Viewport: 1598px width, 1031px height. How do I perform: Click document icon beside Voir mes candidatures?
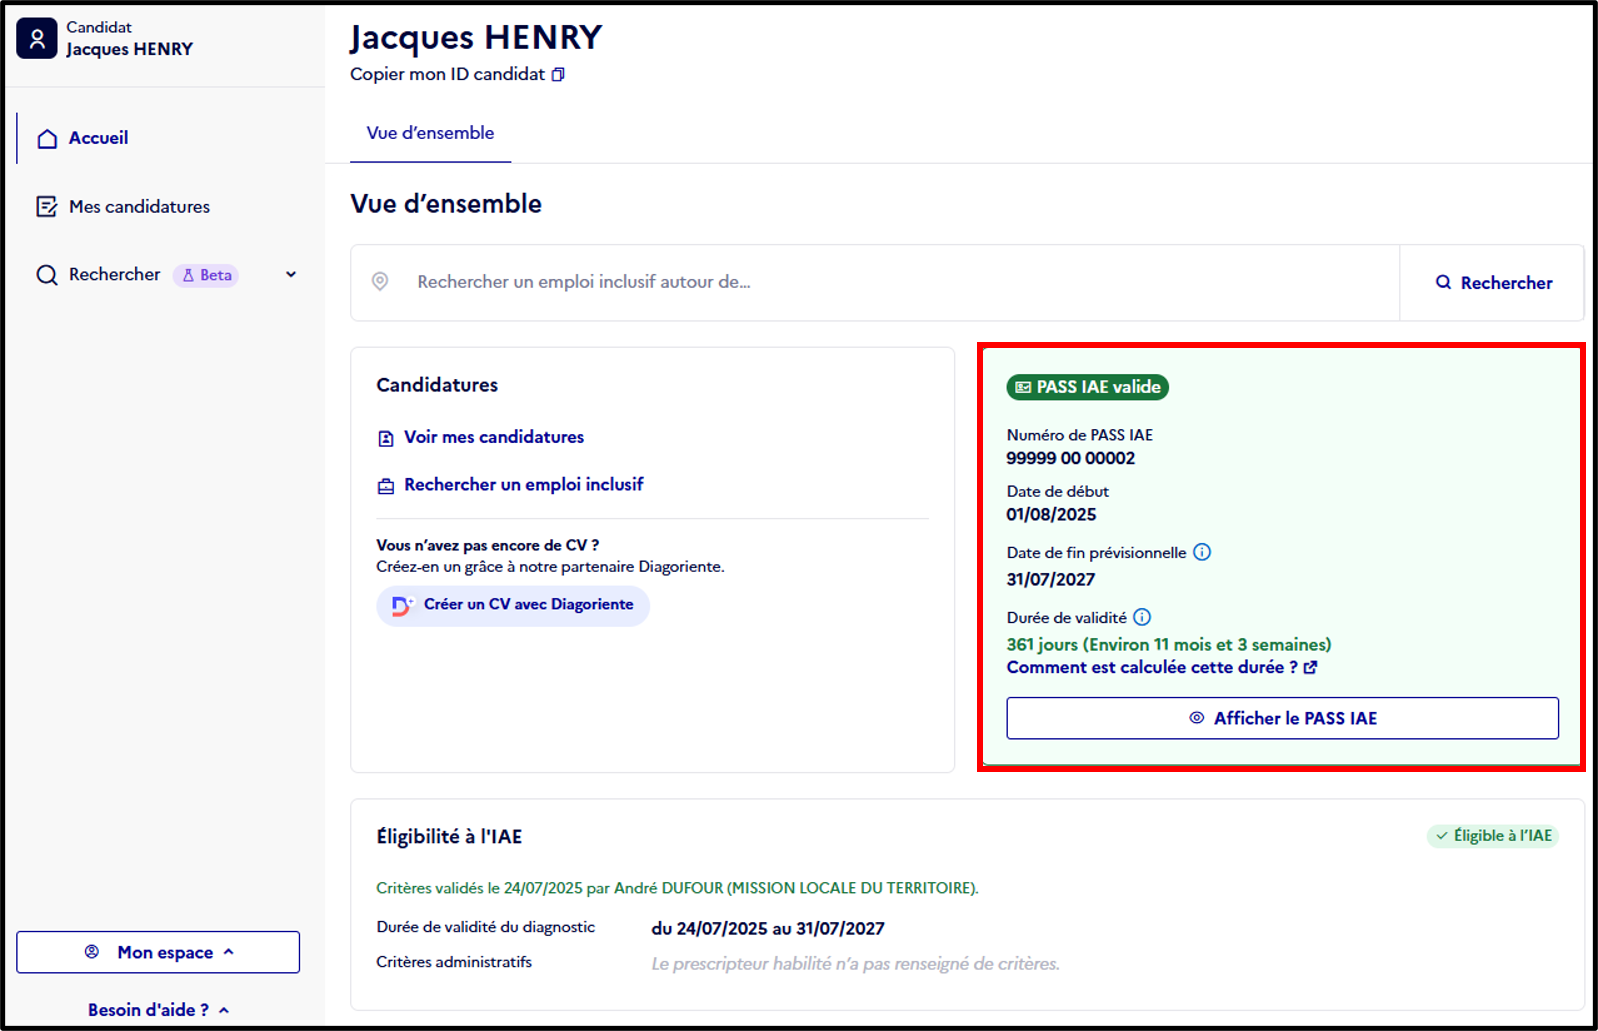(386, 438)
